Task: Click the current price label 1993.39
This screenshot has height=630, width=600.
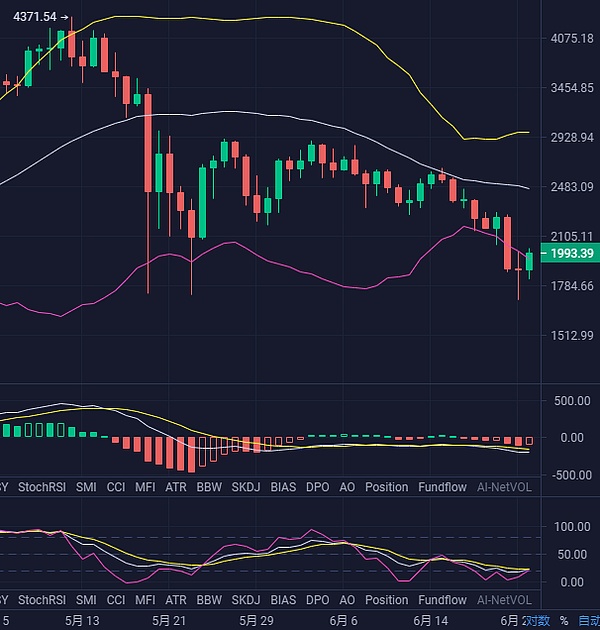Action: point(569,251)
